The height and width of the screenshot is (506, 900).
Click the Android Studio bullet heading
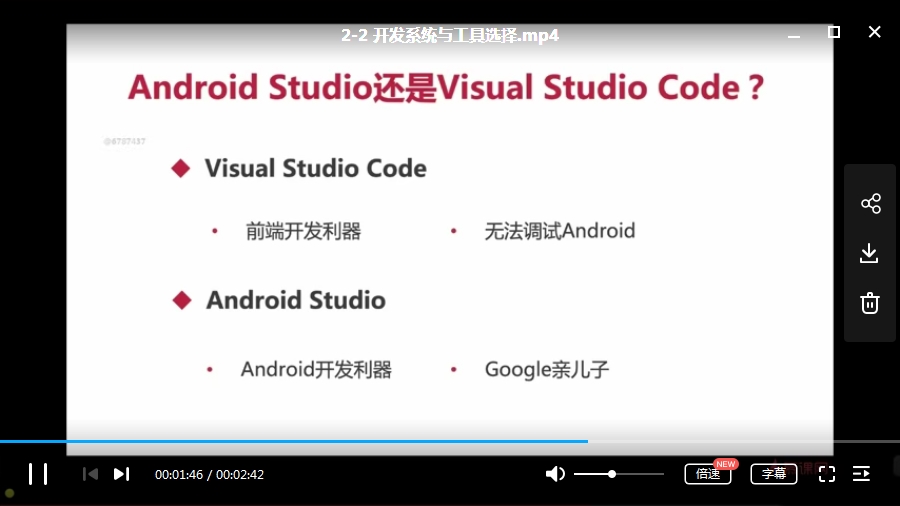[296, 300]
